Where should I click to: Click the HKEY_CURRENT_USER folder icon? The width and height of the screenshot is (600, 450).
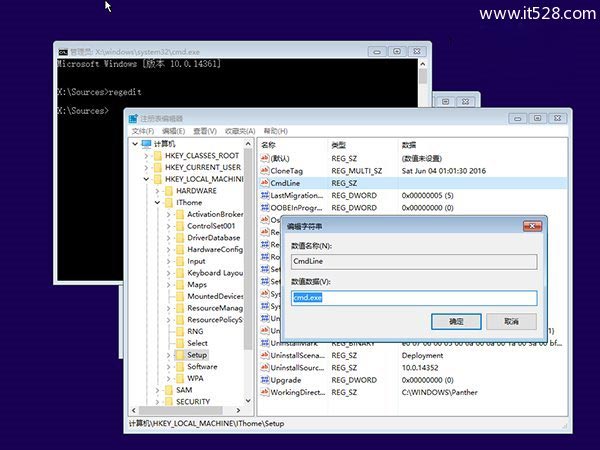pos(158,168)
